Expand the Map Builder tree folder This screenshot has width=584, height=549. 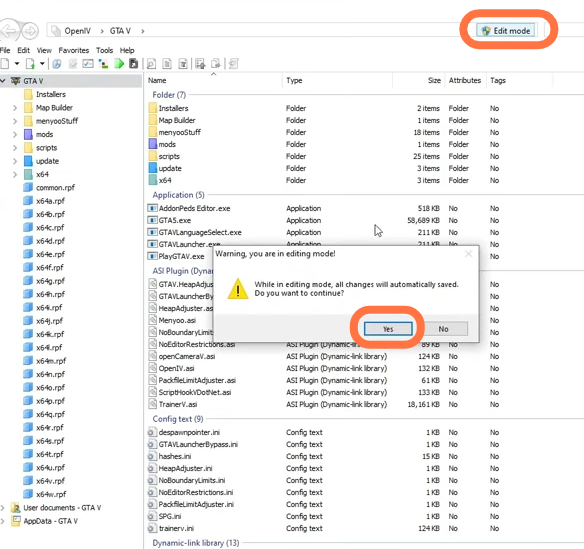click(15, 108)
